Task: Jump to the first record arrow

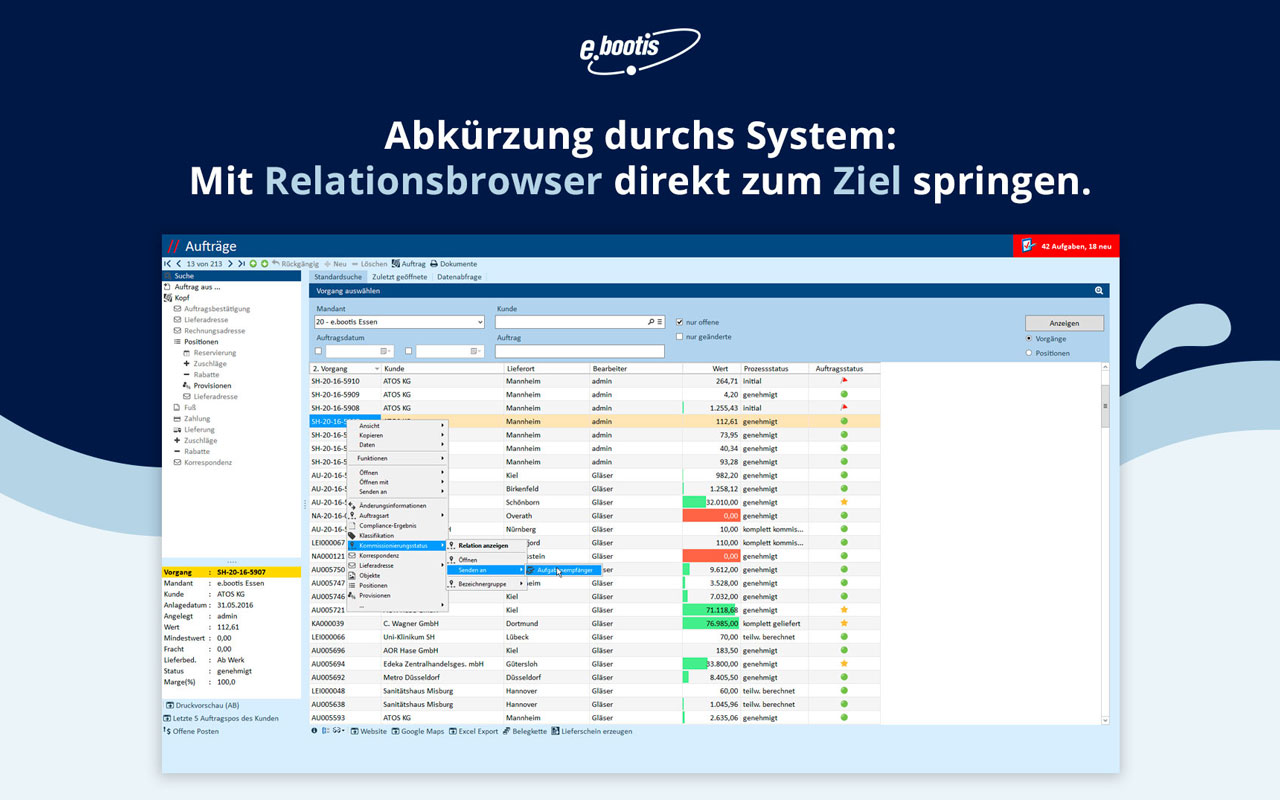Action: [x=167, y=264]
